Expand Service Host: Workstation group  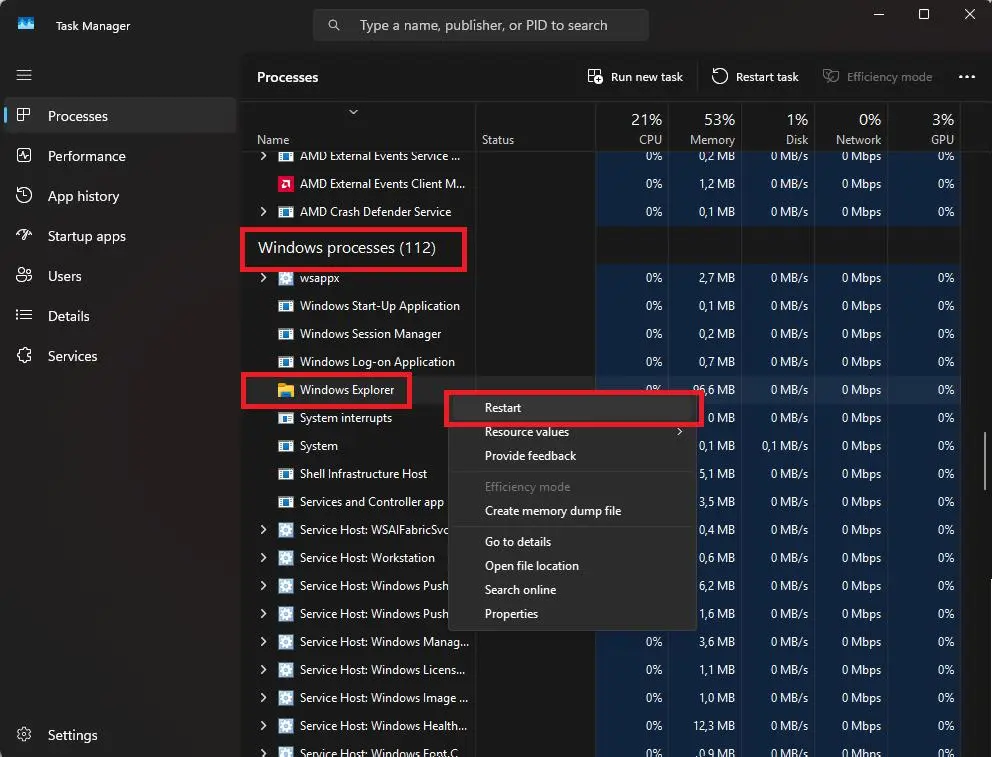point(263,558)
